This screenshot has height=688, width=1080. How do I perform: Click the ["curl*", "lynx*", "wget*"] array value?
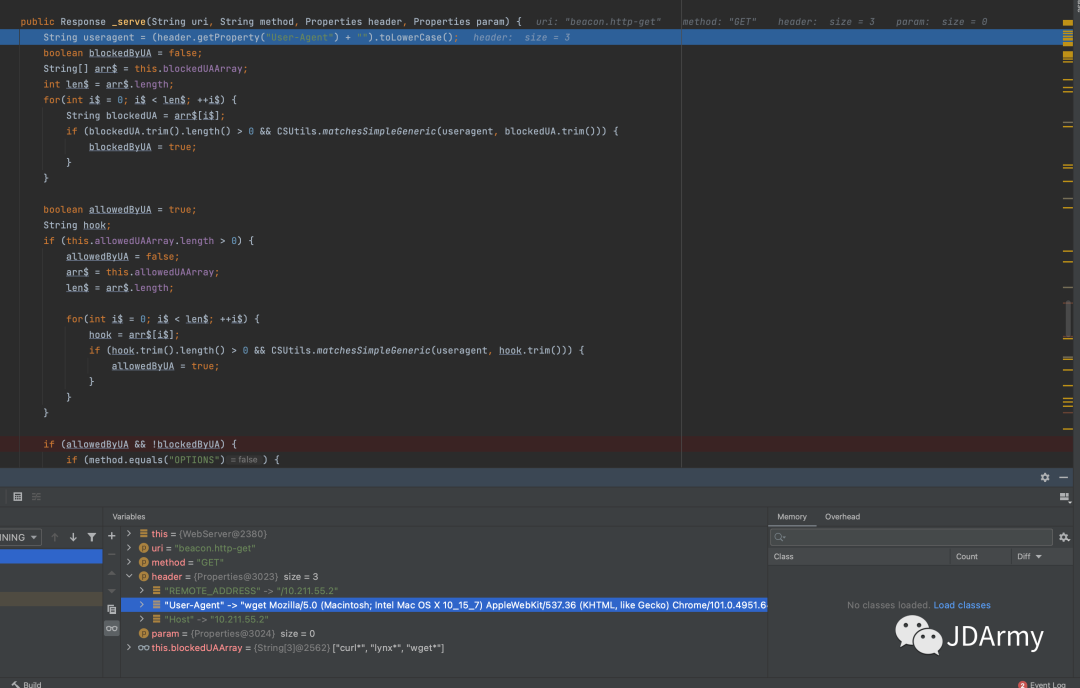click(x=388, y=648)
